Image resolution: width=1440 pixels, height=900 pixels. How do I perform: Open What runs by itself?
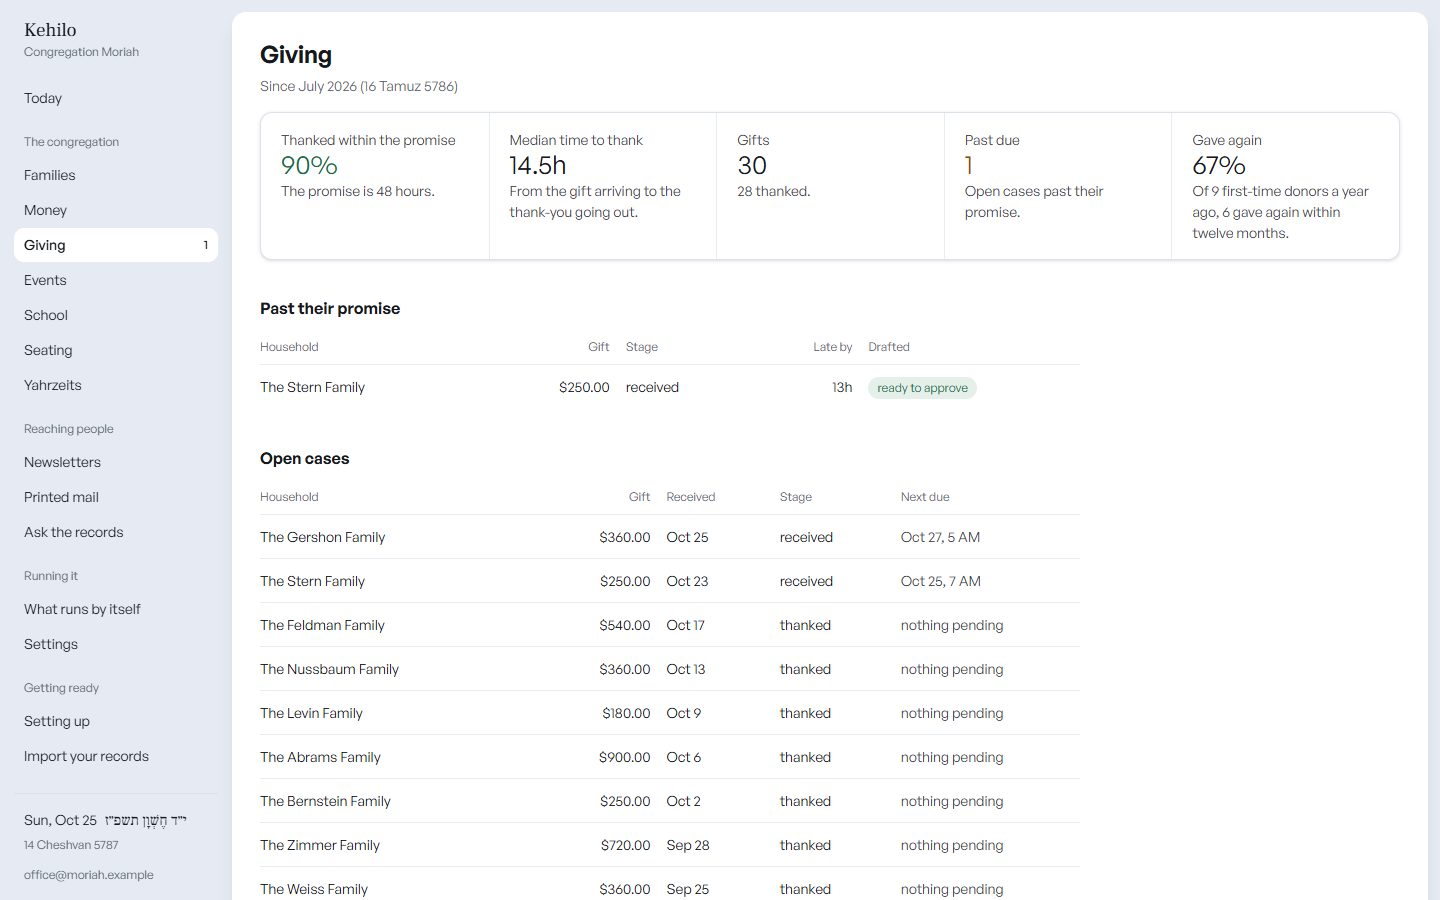116,609
